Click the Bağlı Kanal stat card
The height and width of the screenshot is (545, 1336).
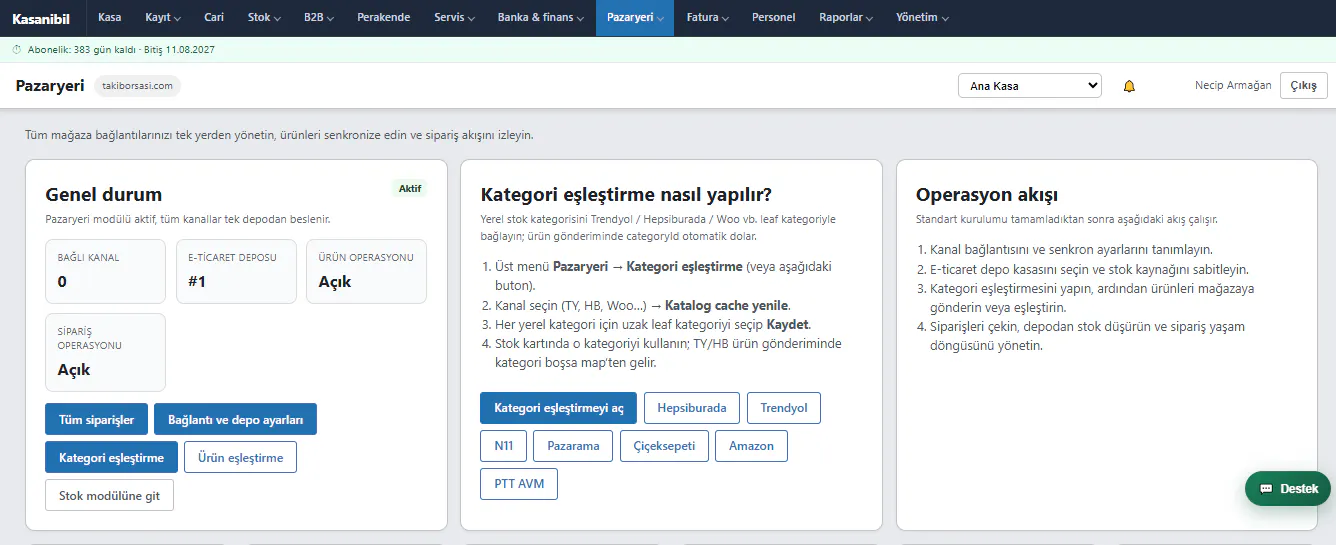[105, 271]
